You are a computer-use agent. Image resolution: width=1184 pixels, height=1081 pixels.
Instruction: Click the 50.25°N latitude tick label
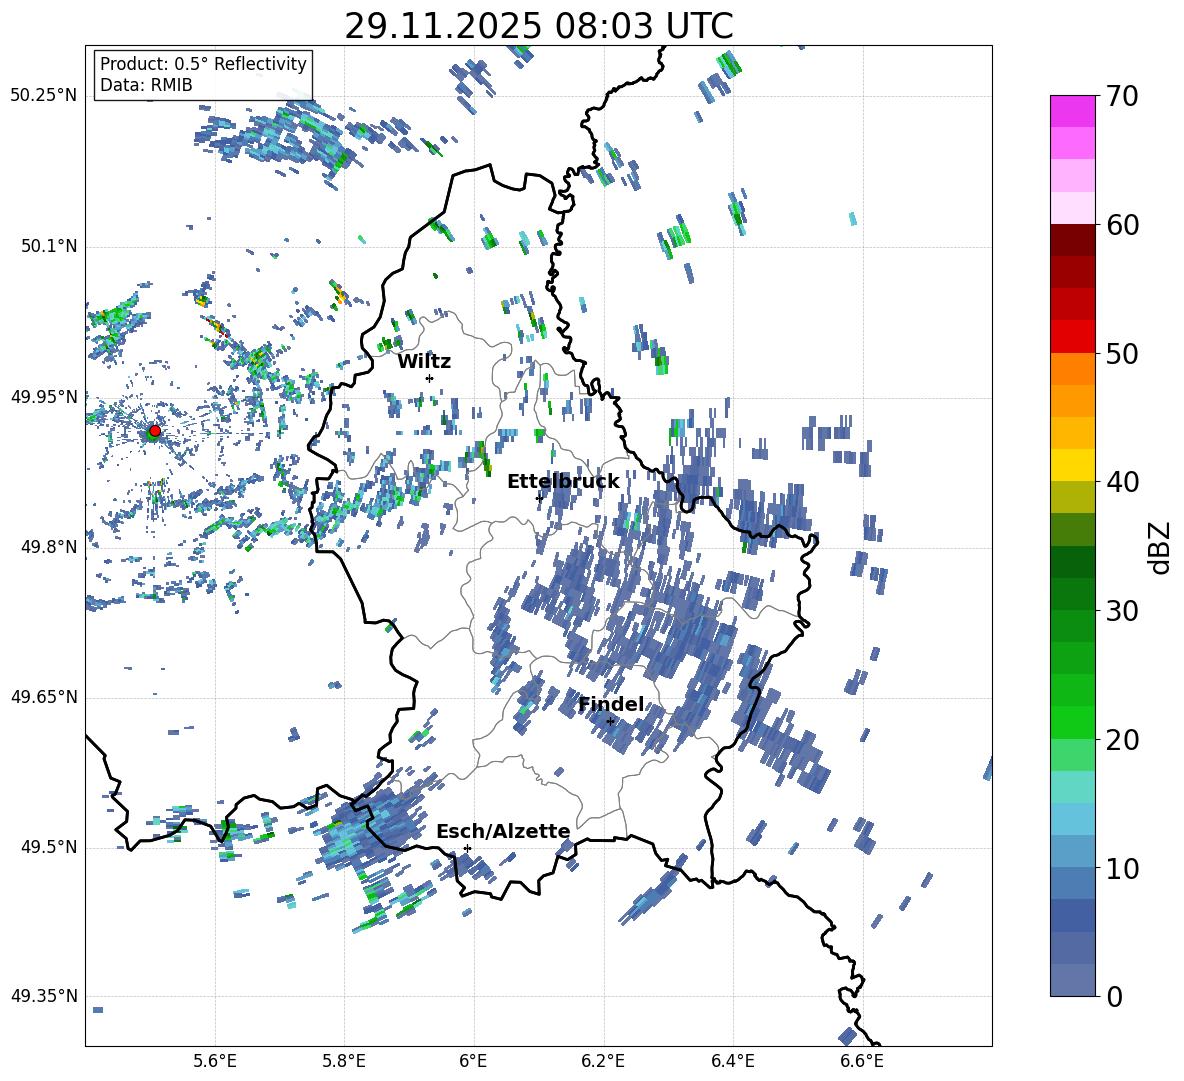click(44, 96)
